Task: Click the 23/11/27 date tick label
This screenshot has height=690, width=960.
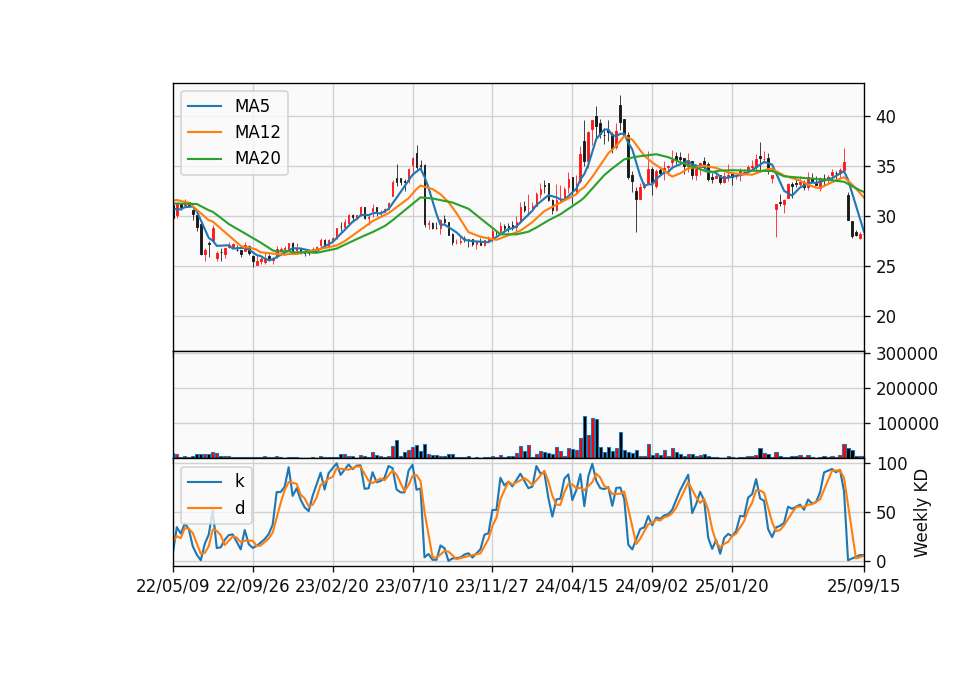Action: click(492, 586)
